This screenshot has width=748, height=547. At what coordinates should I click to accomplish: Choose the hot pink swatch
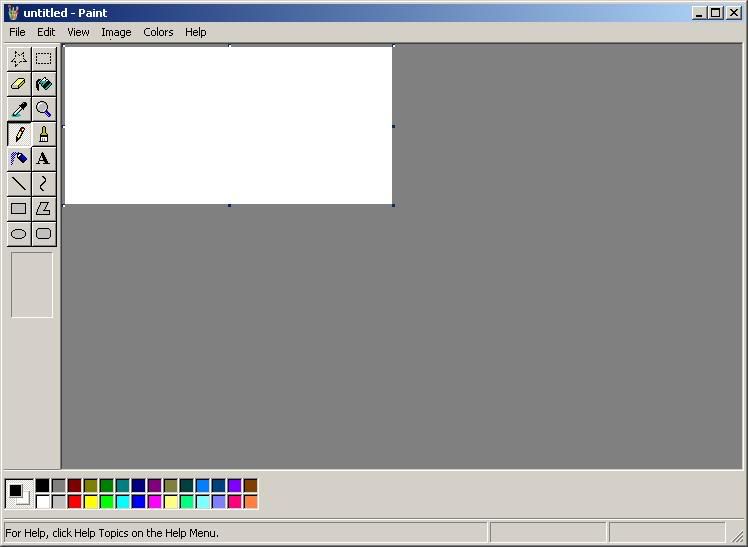[x=234, y=502]
